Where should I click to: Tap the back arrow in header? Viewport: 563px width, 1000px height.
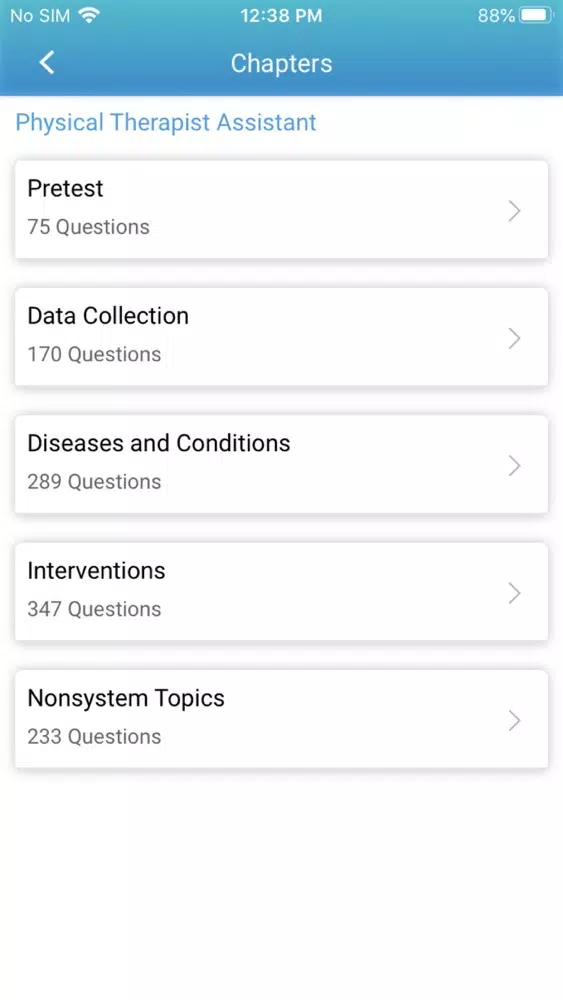[47, 62]
